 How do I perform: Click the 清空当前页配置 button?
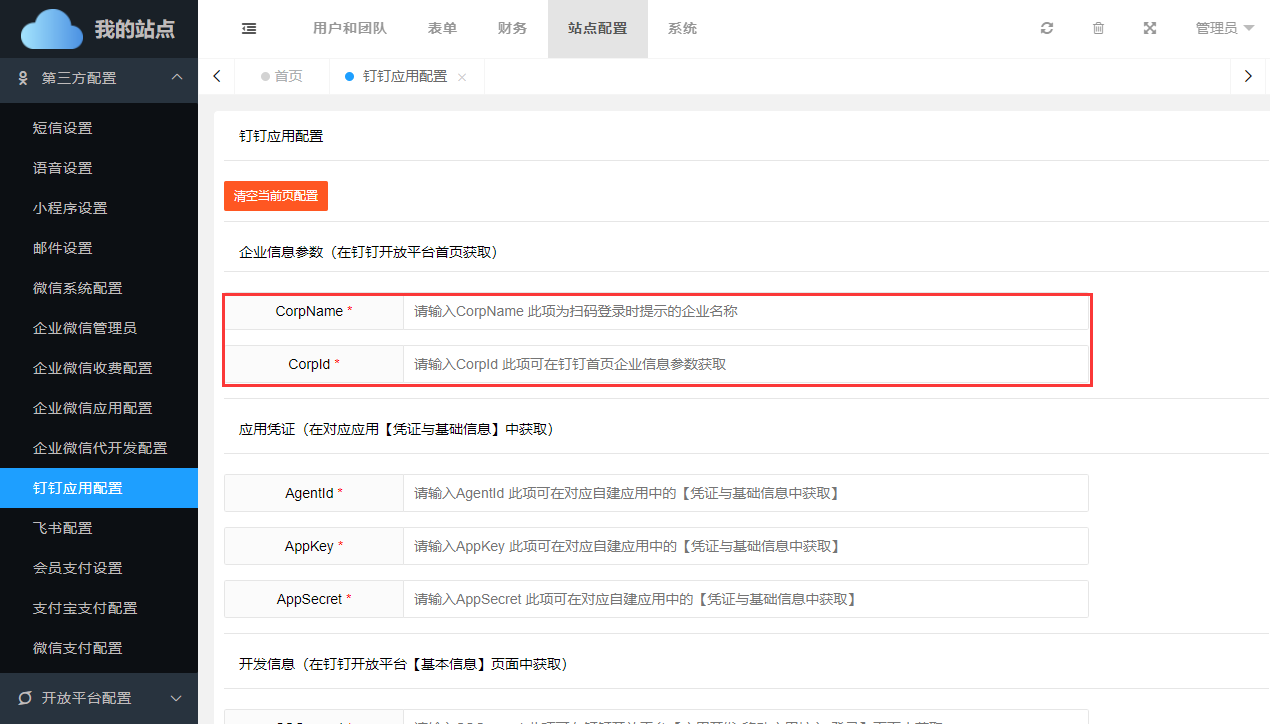tap(276, 196)
